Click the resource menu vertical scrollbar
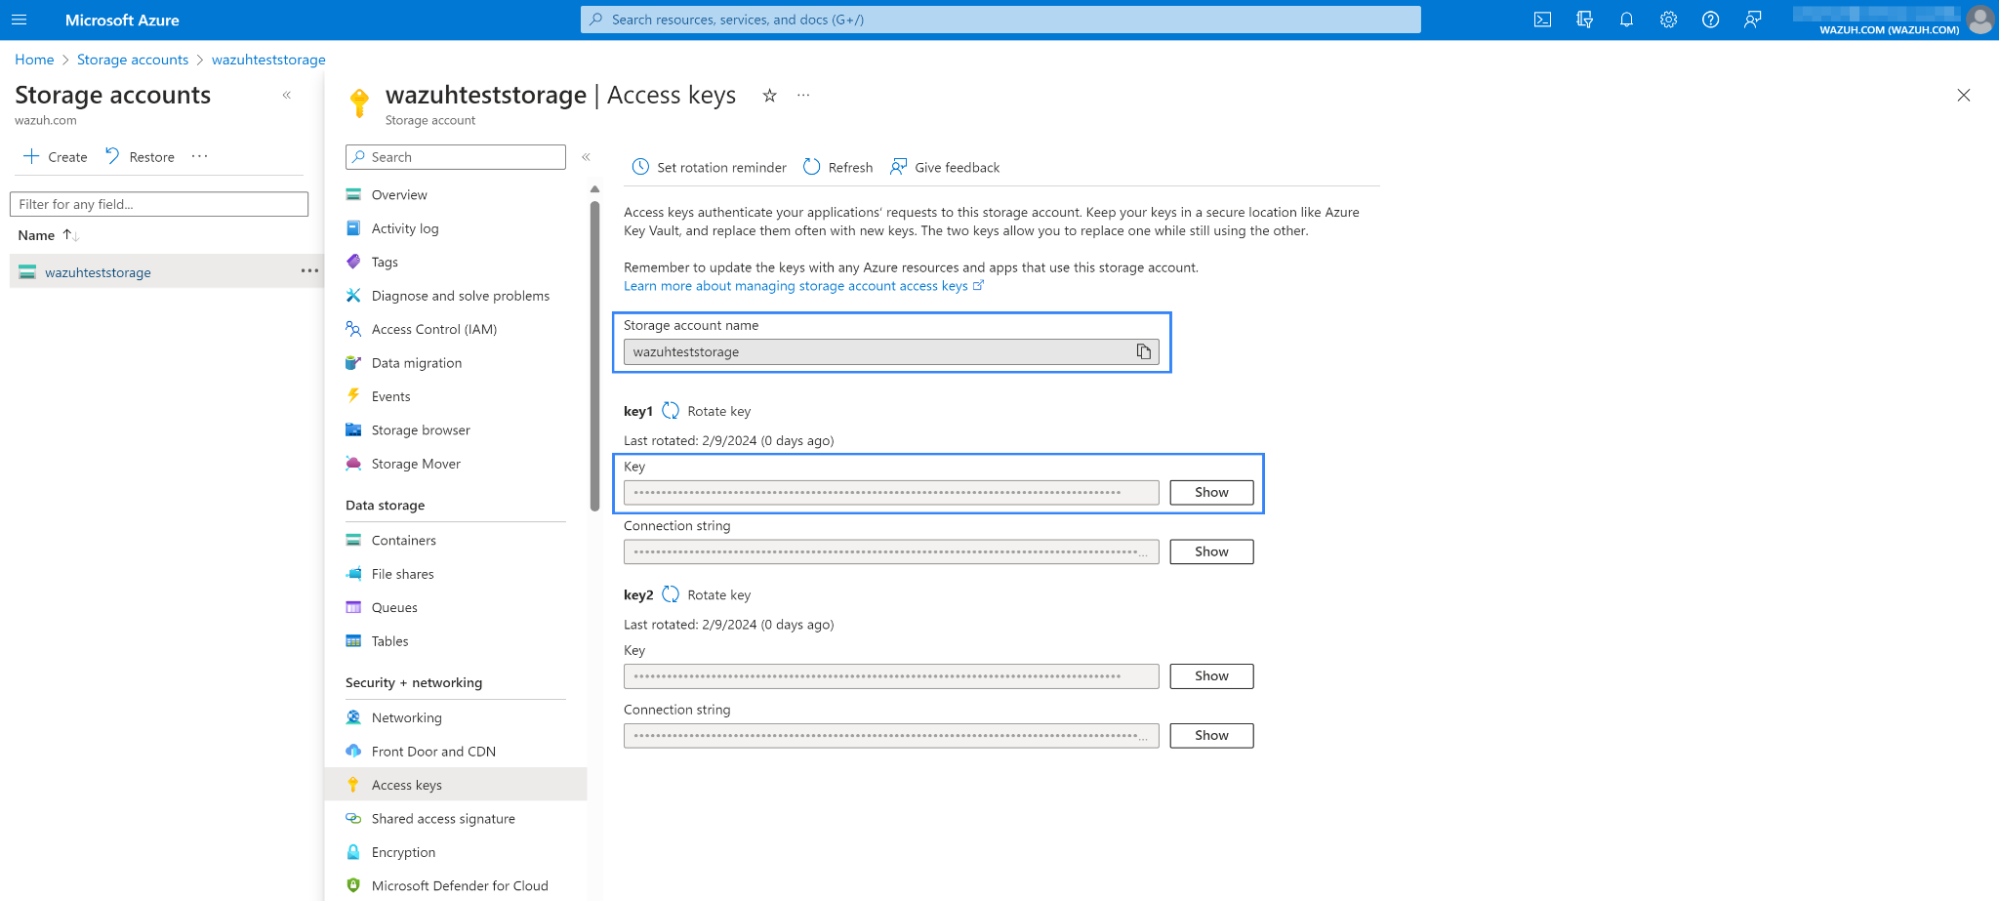The height and width of the screenshot is (901, 1999). tap(595, 350)
